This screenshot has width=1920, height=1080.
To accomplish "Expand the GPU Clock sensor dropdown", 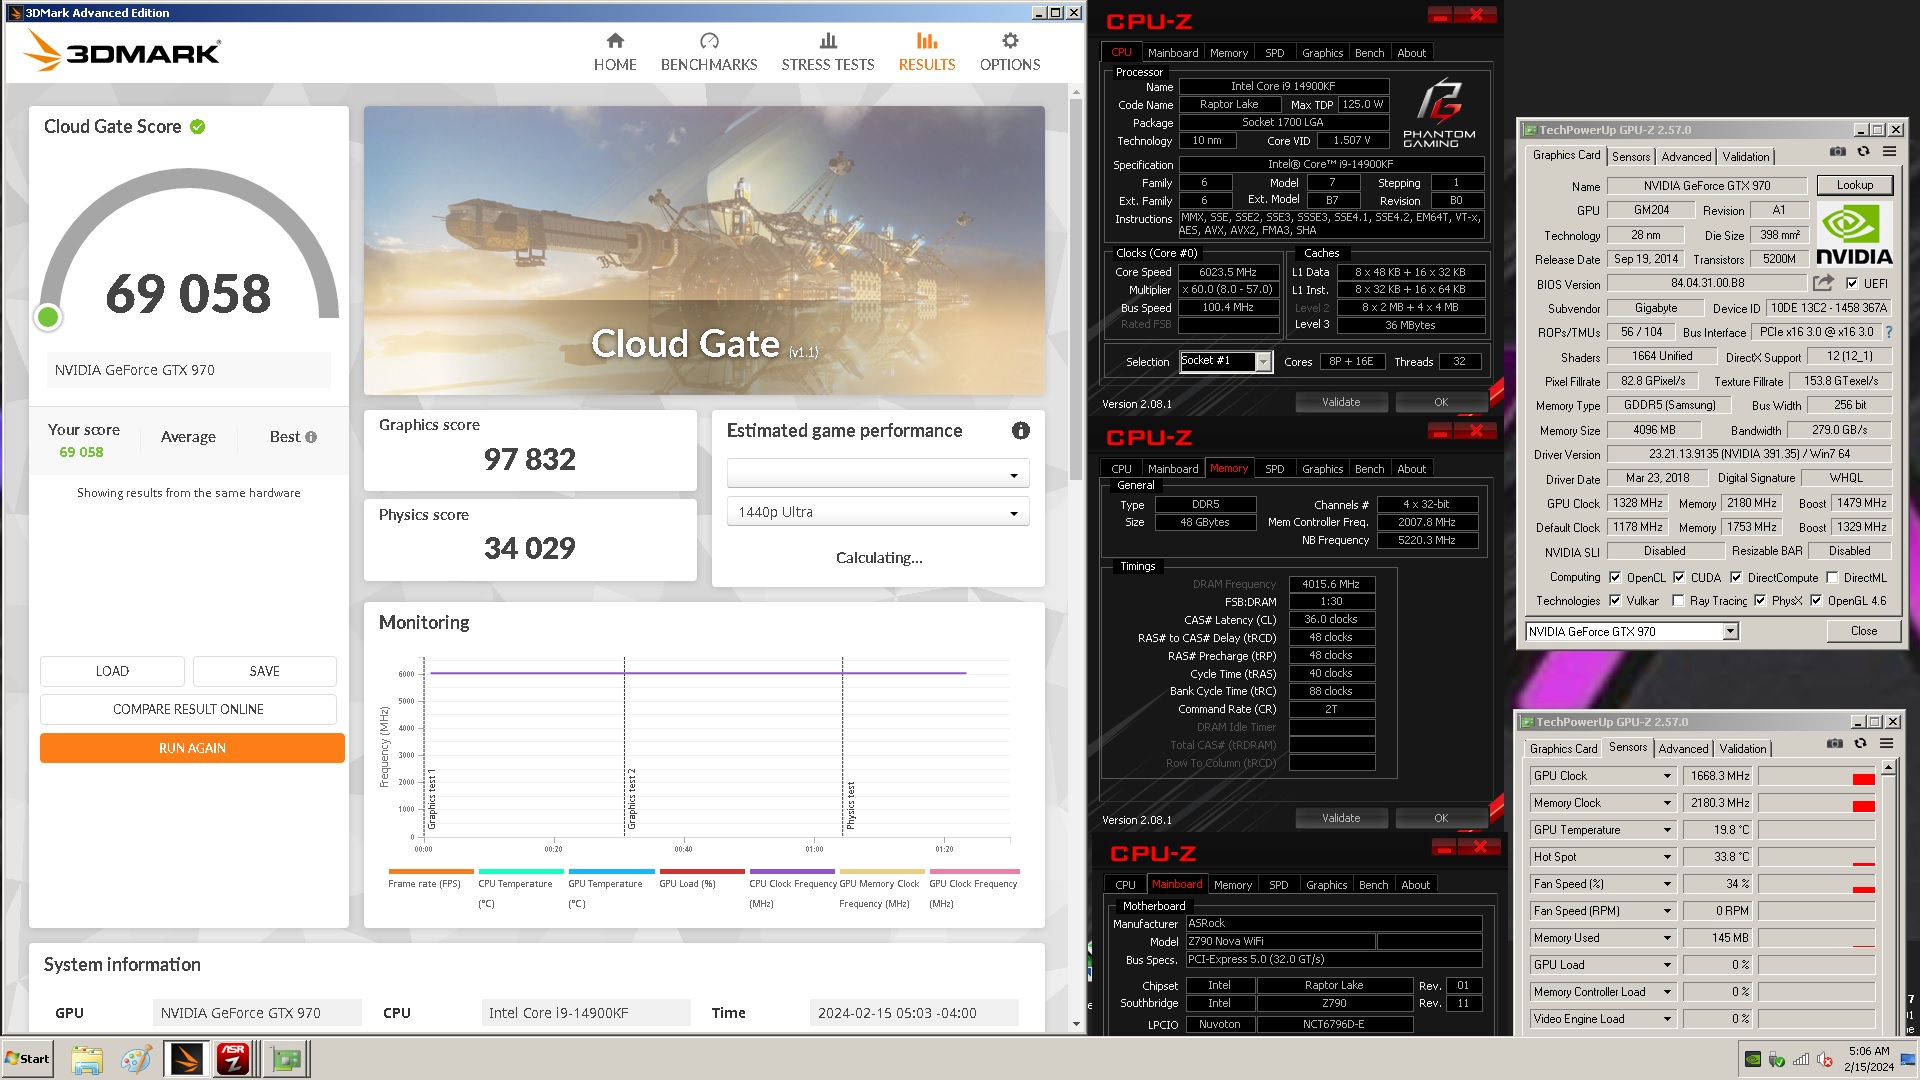I will (1667, 776).
